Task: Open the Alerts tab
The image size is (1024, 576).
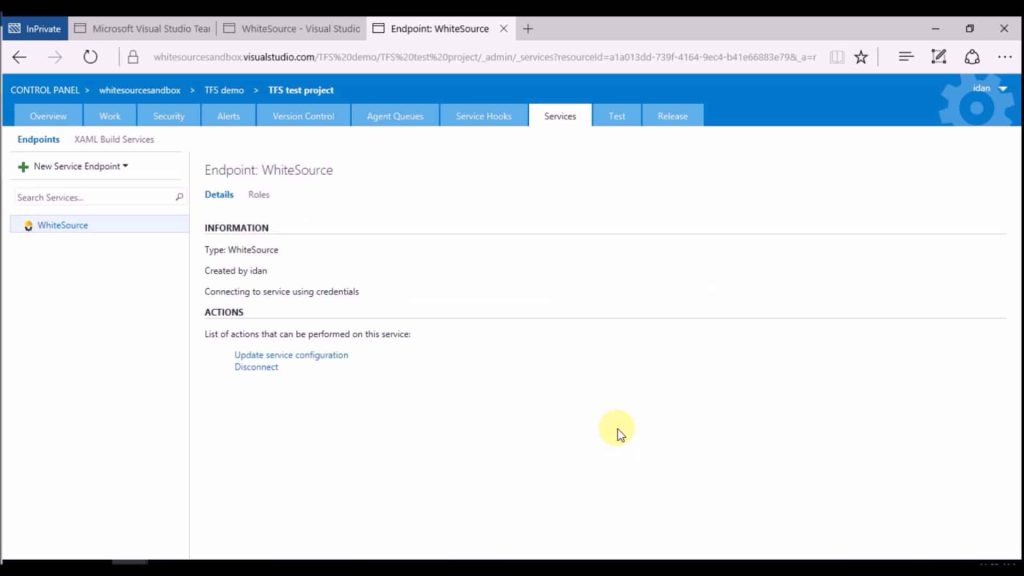Action: click(229, 116)
